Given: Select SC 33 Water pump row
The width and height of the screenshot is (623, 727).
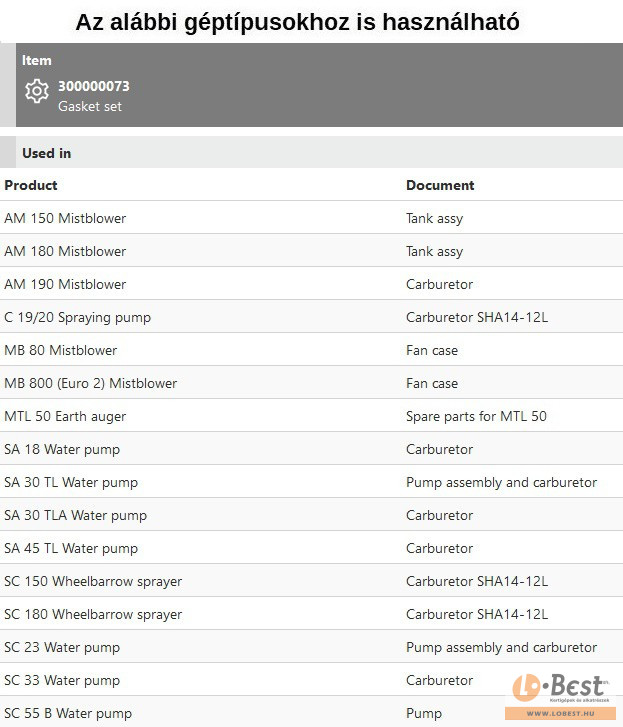Looking at the screenshot, I should [62, 680].
